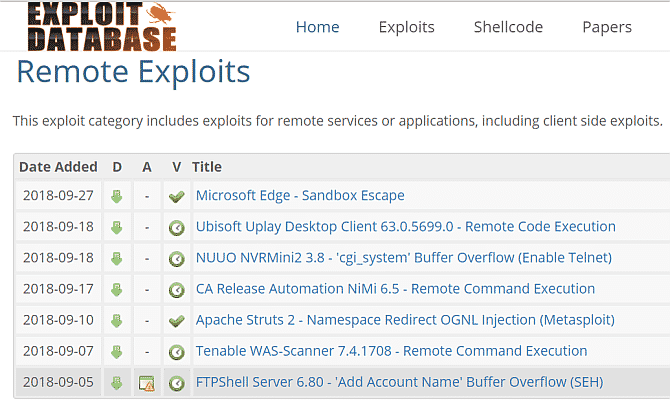Image resolution: width=670 pixels, height=401 pixels.
Task: Click download arrow for Ubisoft Uplay exploit
Action: [117, 227]
